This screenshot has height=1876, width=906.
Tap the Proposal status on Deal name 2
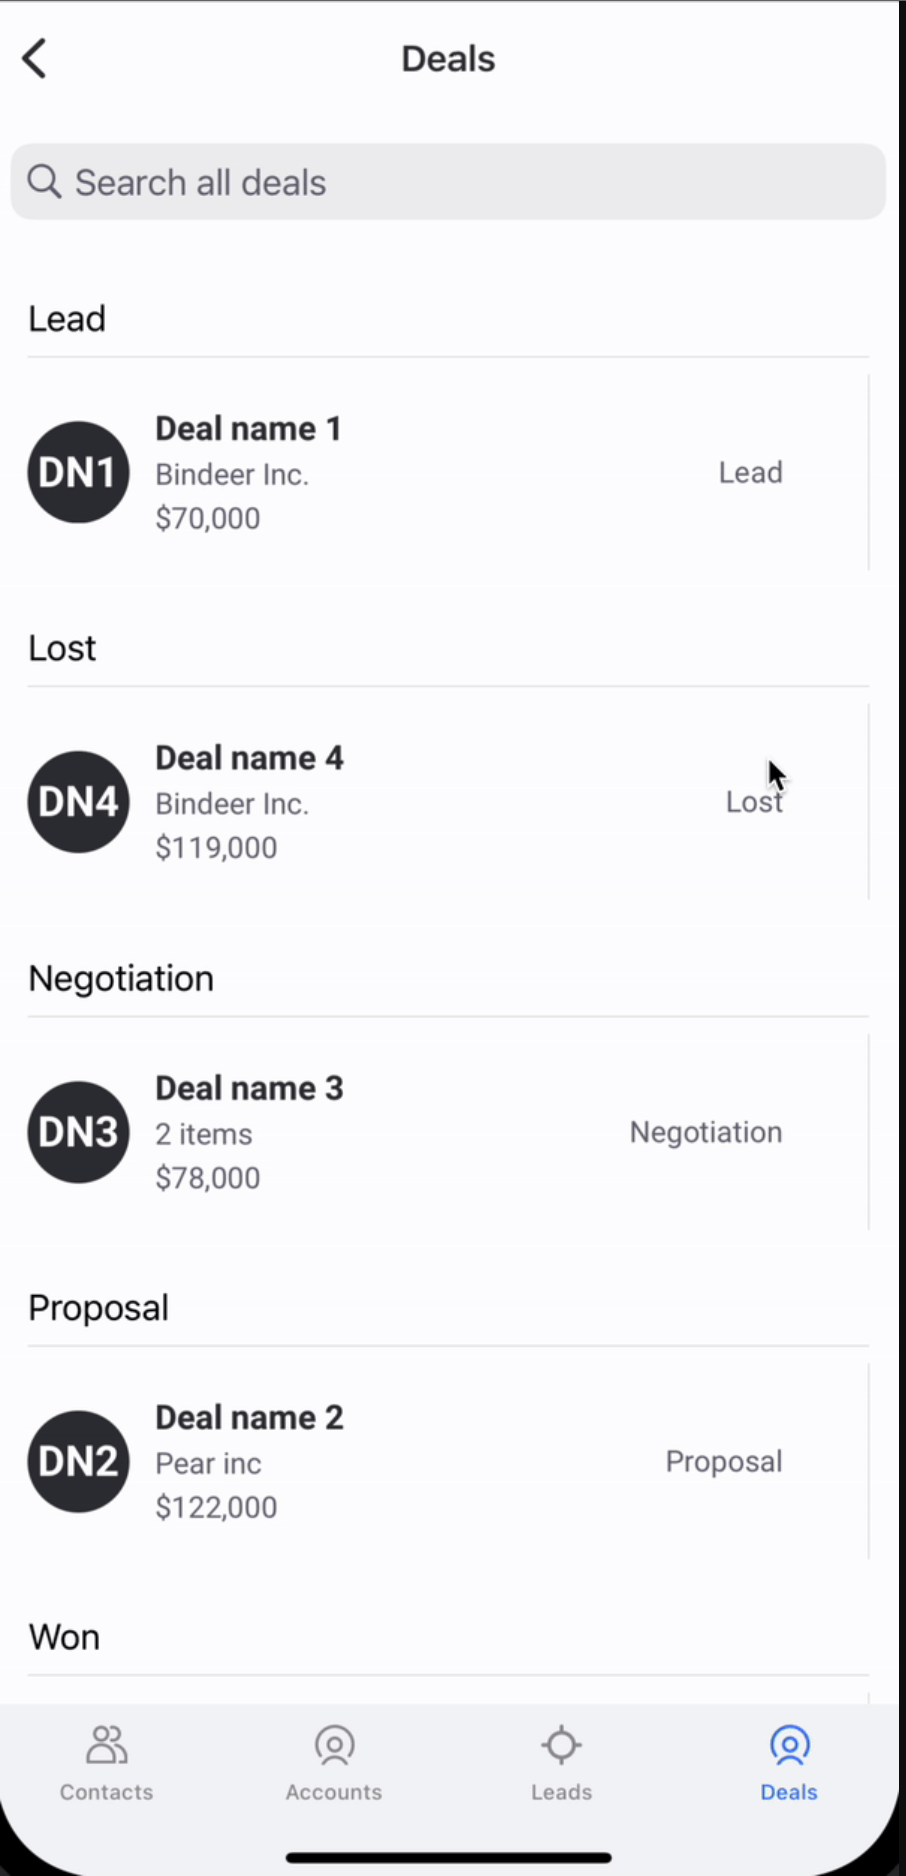click(x=723, y=1461)
